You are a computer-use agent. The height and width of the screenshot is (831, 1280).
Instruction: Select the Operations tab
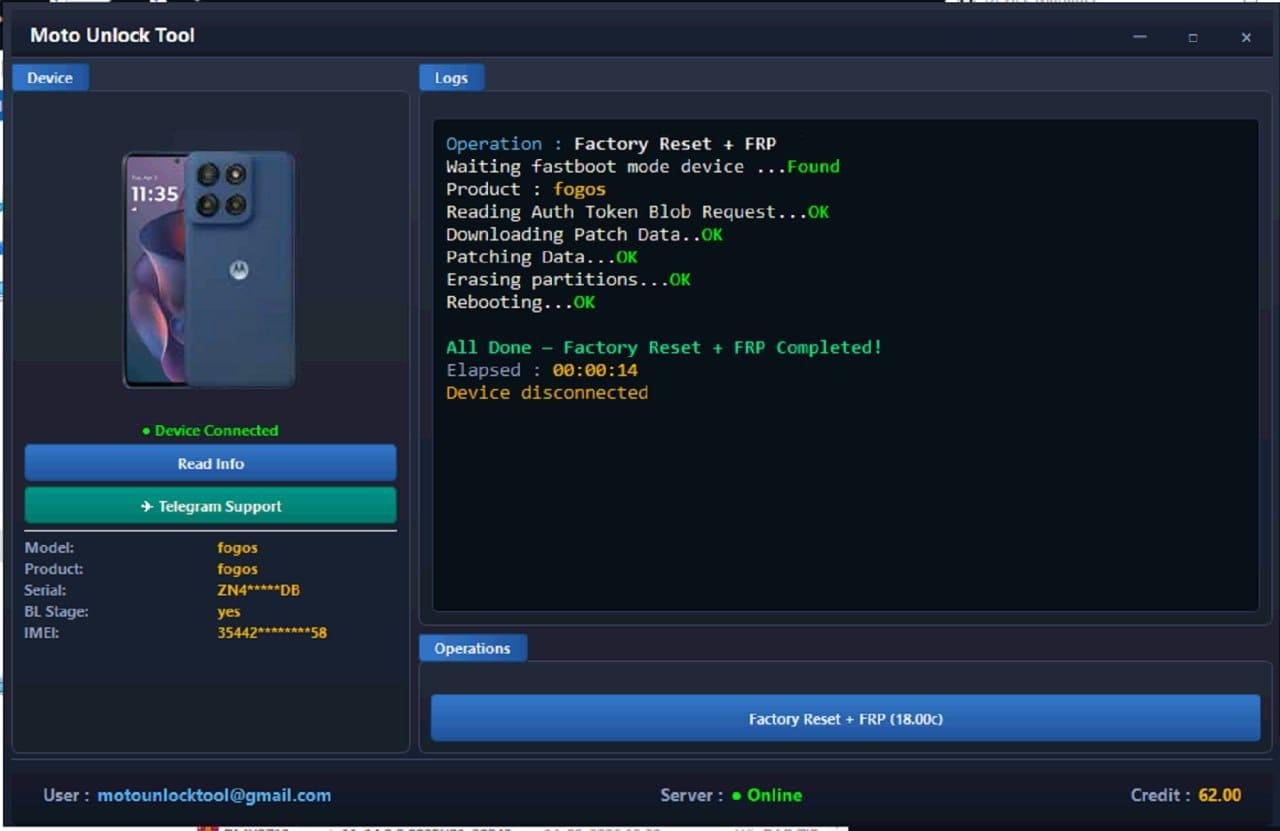pyautogui.click(x=472, y=648)
